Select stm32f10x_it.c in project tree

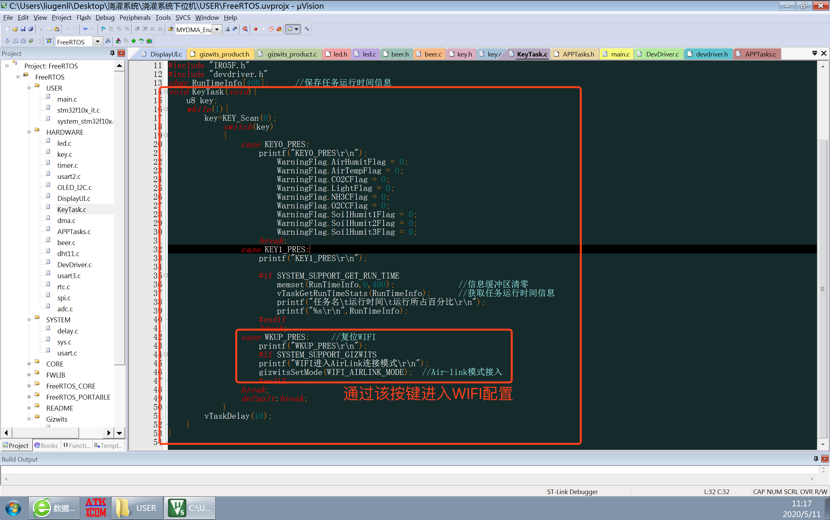pos(78,110)
